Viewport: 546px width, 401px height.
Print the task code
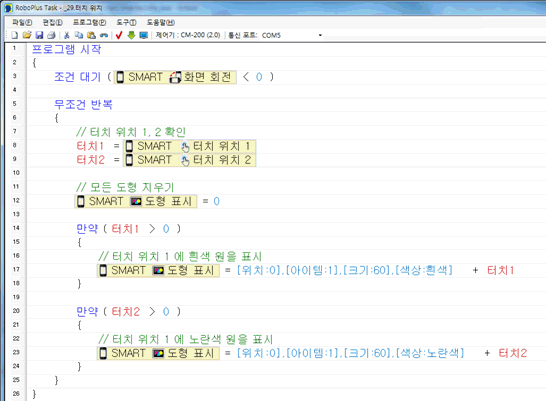pos(51,35)
